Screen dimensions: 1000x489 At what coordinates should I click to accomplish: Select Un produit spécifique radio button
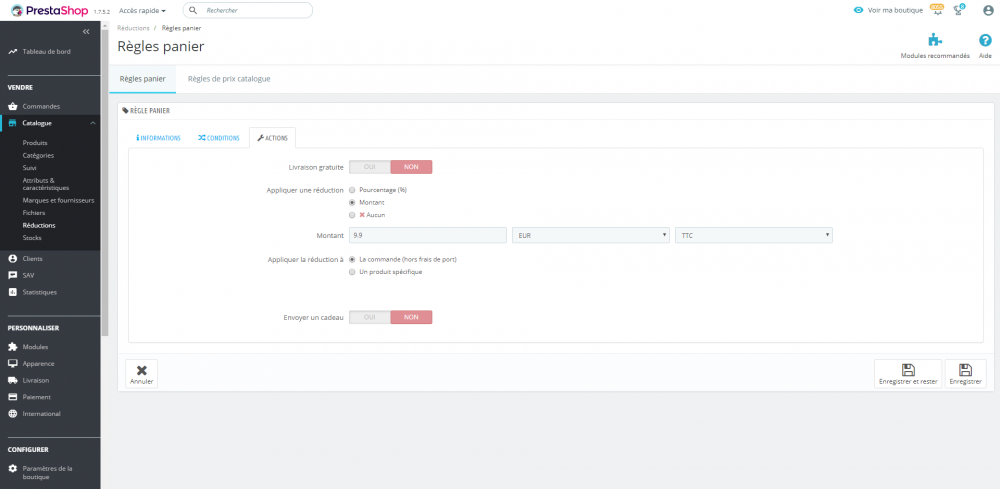coord(352,272)
